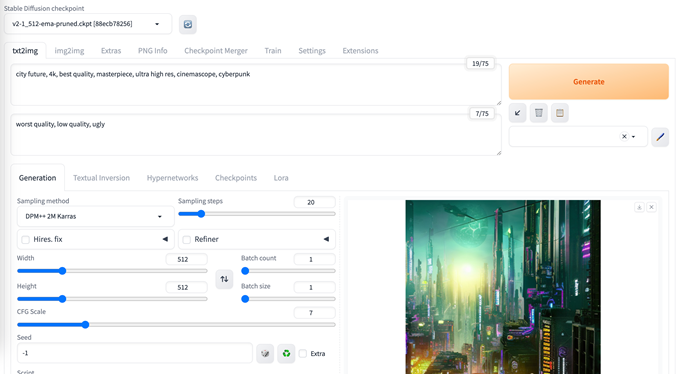Download the generated image

(x=639, y=207)
